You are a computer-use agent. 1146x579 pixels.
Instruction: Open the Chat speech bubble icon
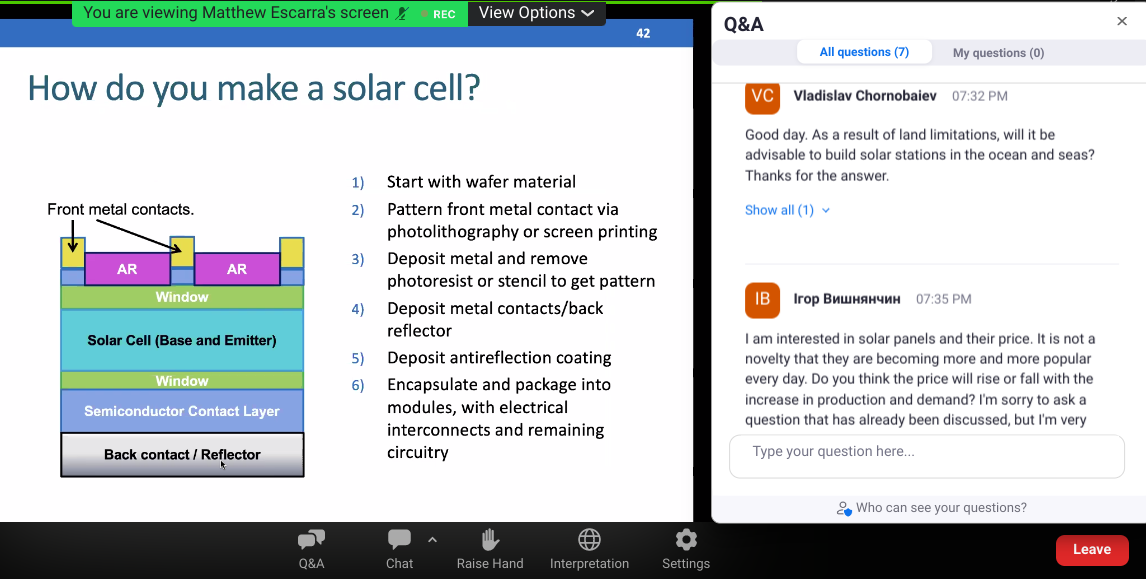click(x=399, y=541)
